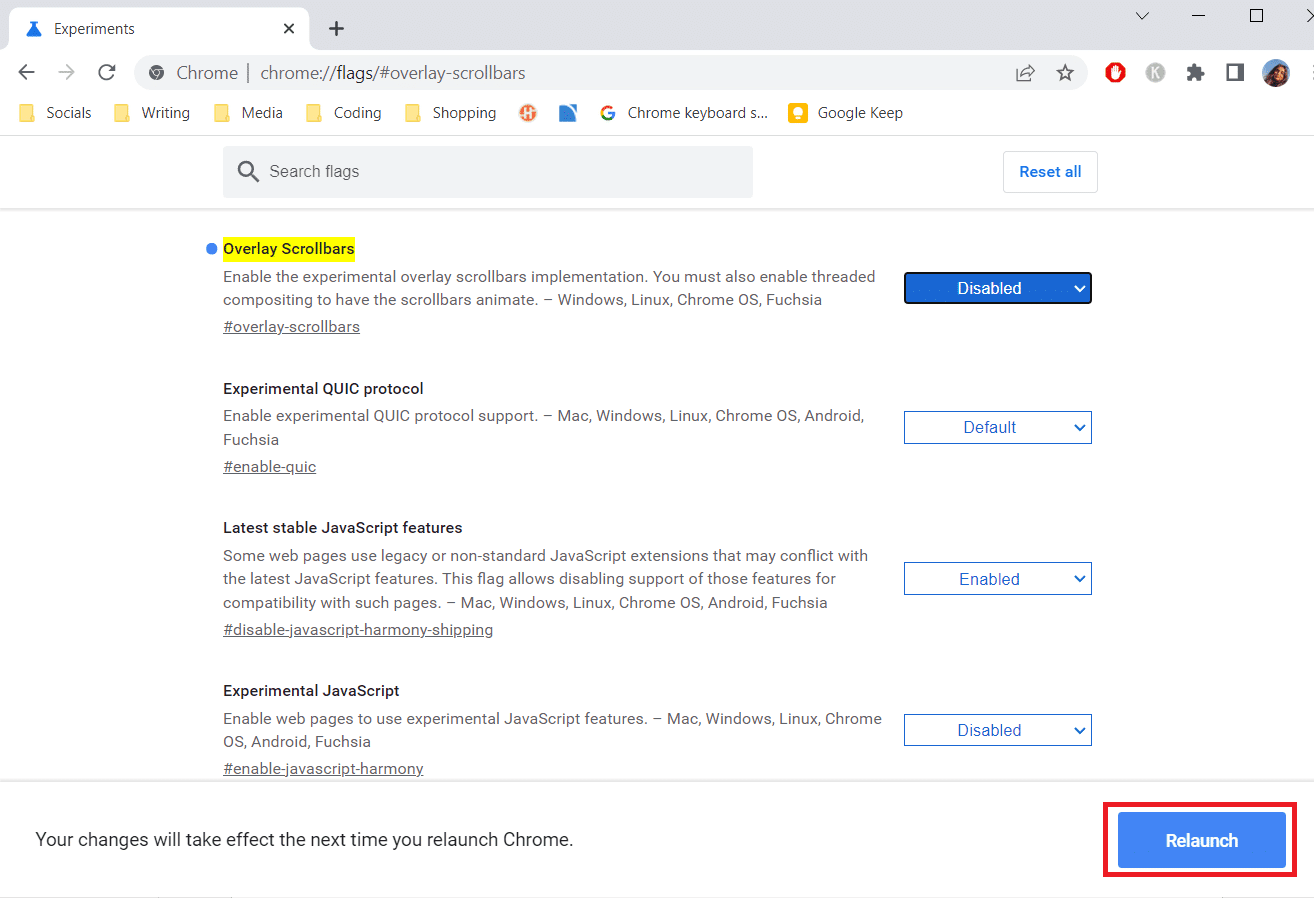Click the Latest stable JavaScript features heading
This screenshot has width=1314, height=898.
pos(342,527)
